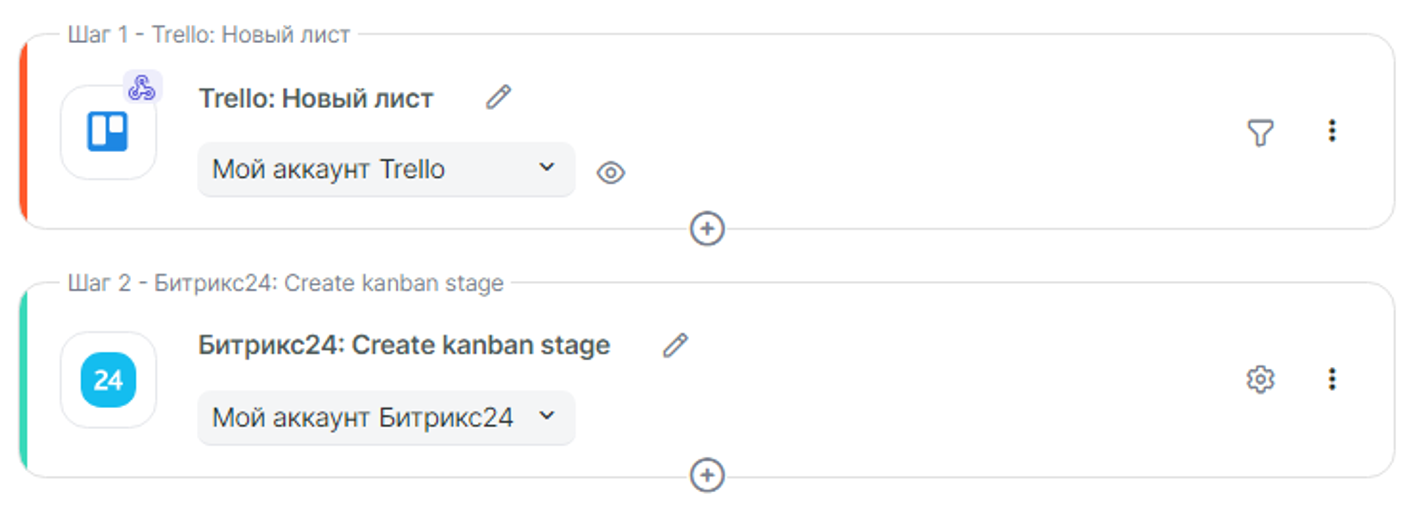This screenshot has height=512, width=1420.
Task: Toggle the eye icon beside the Trello account
Action: point(610,173)
